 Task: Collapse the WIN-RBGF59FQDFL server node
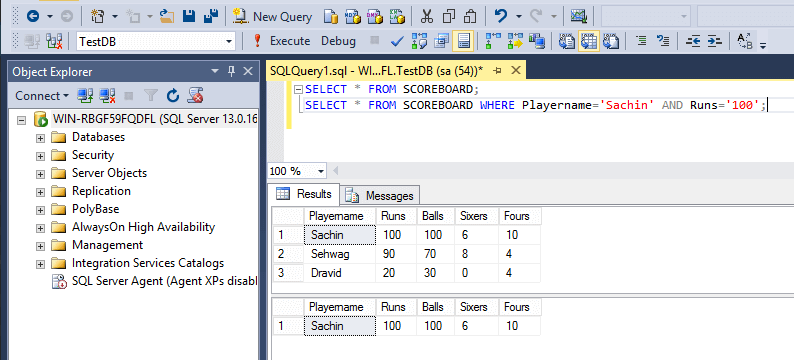click(x=22, y=120)
